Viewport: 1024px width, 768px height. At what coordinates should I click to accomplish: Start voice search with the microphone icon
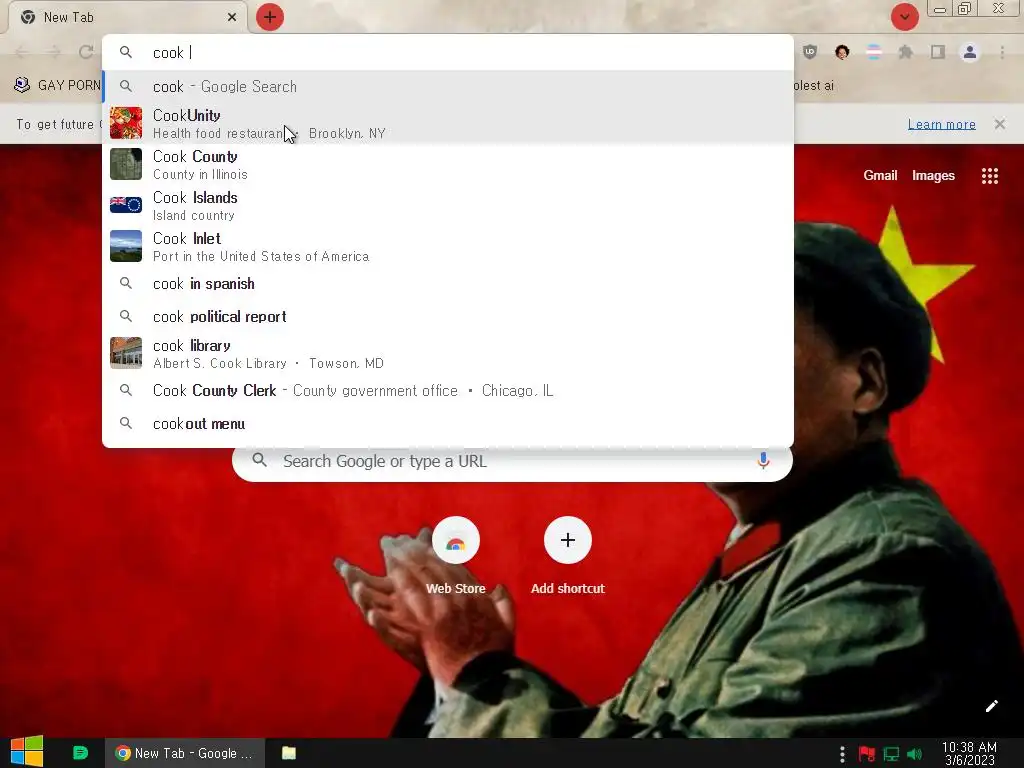coord(763,460)
